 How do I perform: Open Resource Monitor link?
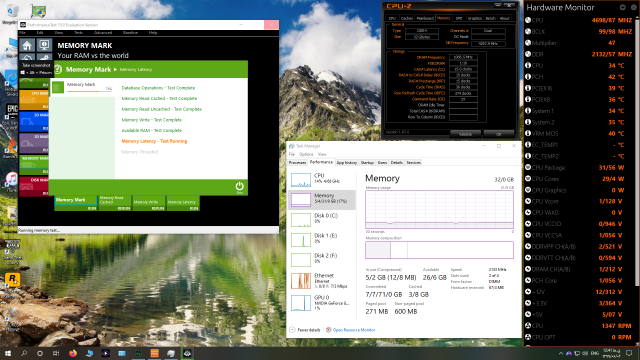click(353, 330)
